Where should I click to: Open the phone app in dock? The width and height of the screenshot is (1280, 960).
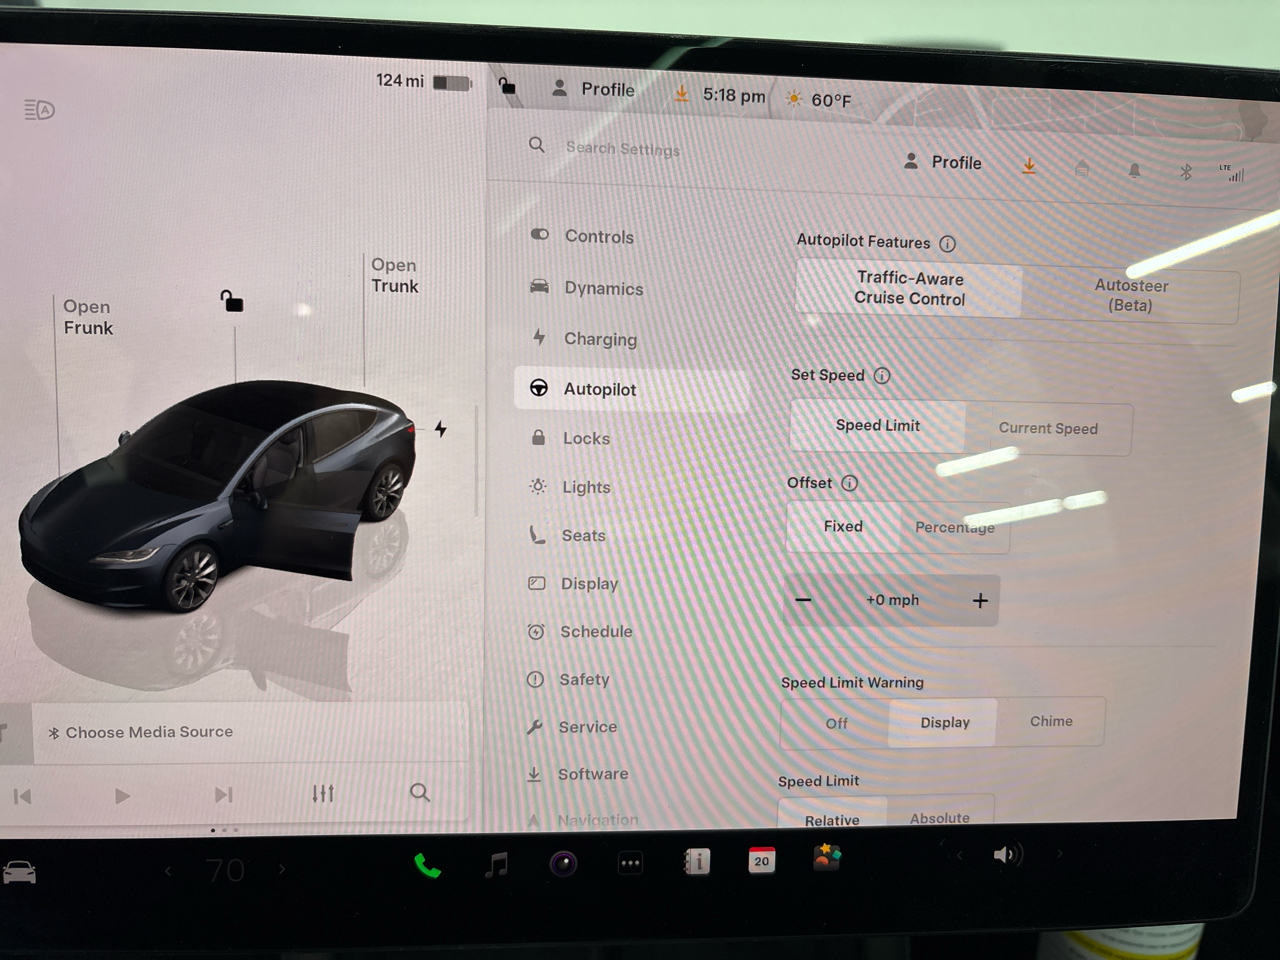[x=427, y=865]
